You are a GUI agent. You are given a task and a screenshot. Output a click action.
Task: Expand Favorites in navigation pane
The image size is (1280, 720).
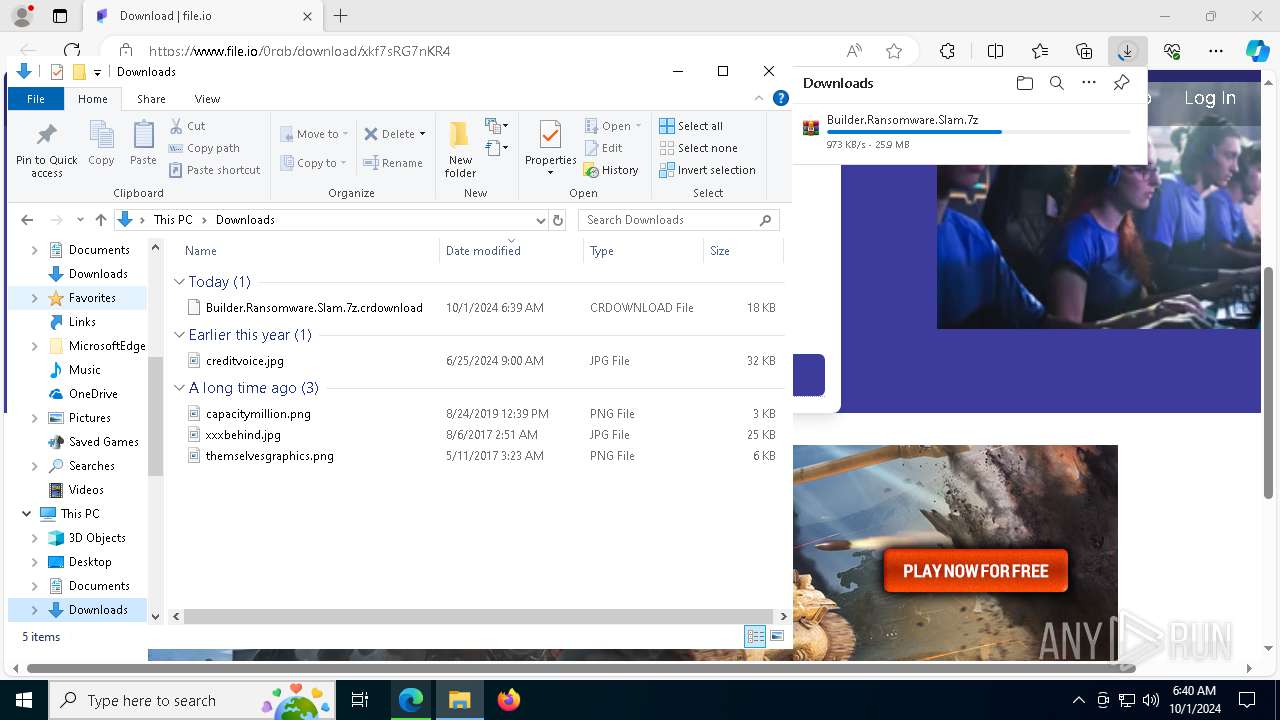click(x=35, y=298)
